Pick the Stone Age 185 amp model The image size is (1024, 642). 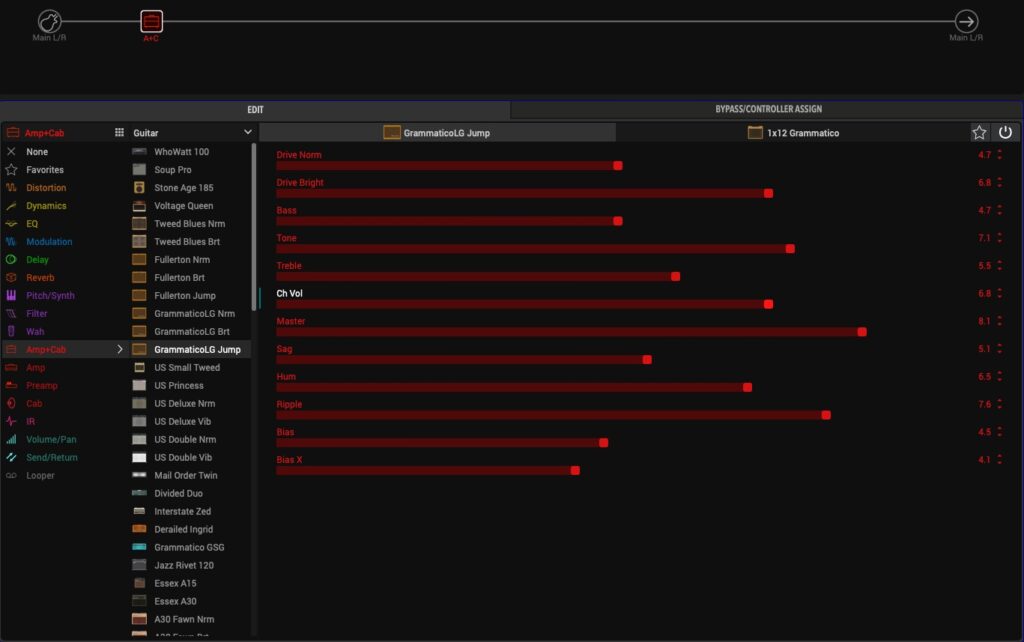tap(183, 188)
